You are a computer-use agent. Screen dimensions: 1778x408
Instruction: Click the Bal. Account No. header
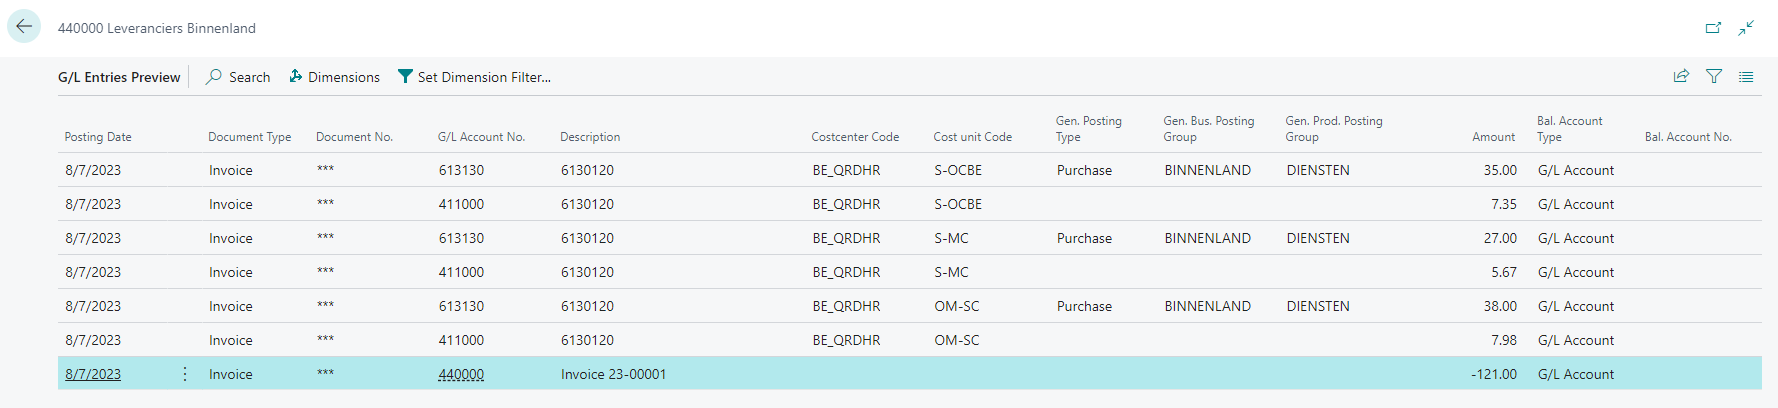point(1688,137)
